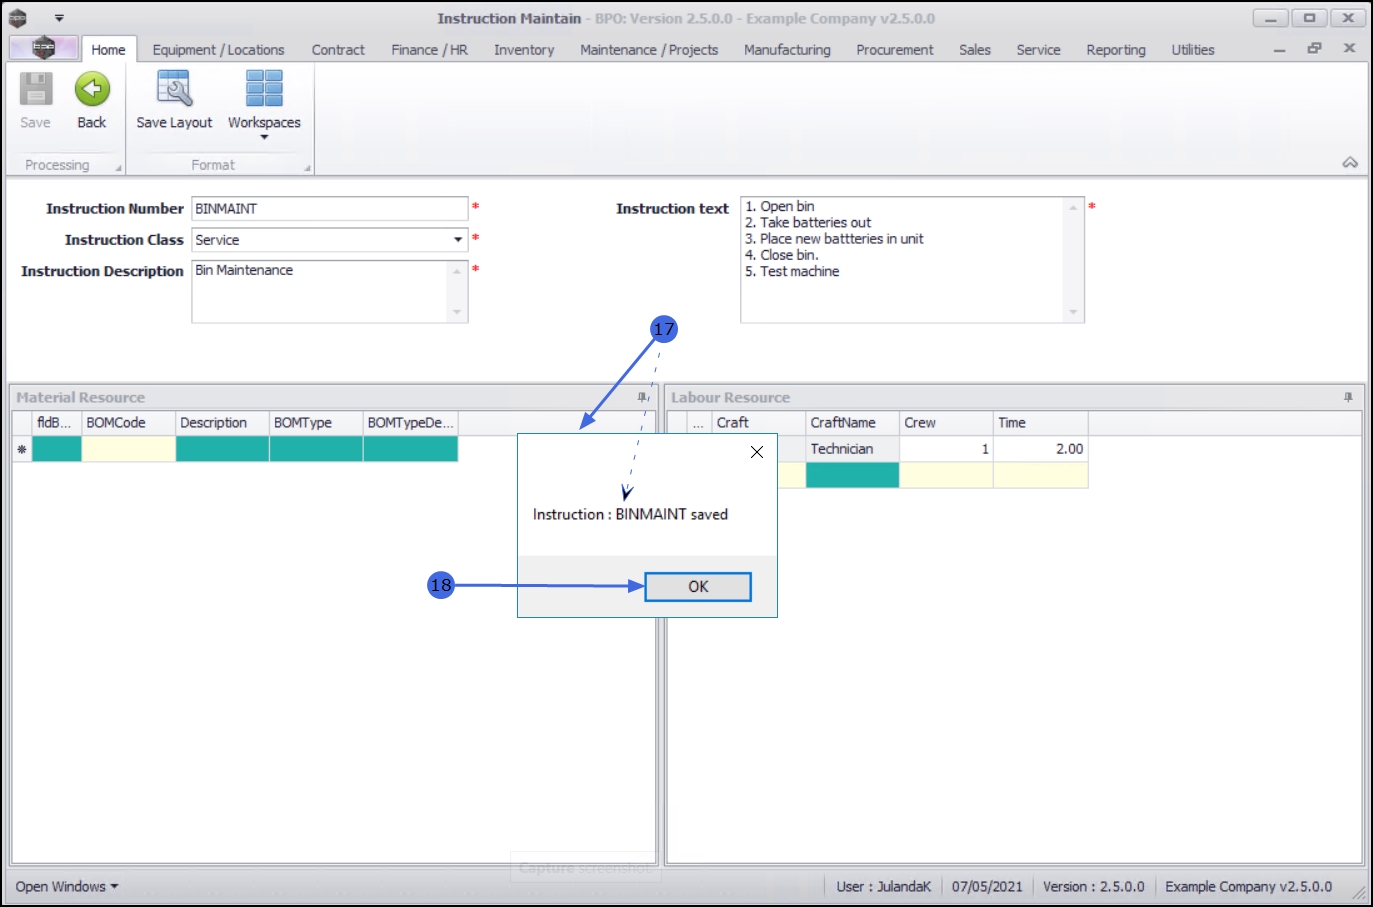1373x907 pixels.
Task: Click the fldB... column header
Action: [x=57, y=423]
